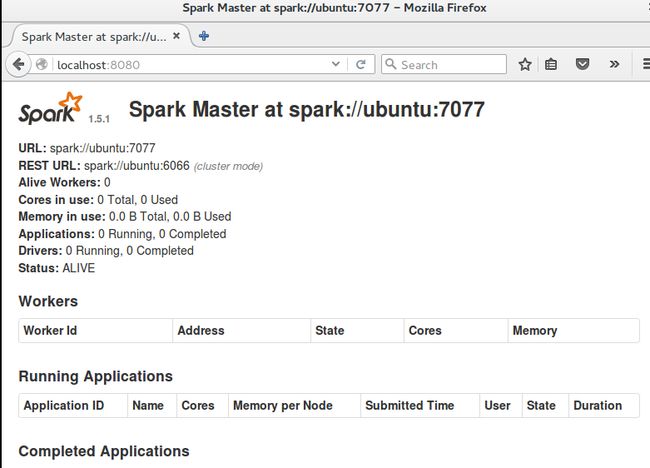
Task: Click the Cores in use line
Action: (98, 200)
